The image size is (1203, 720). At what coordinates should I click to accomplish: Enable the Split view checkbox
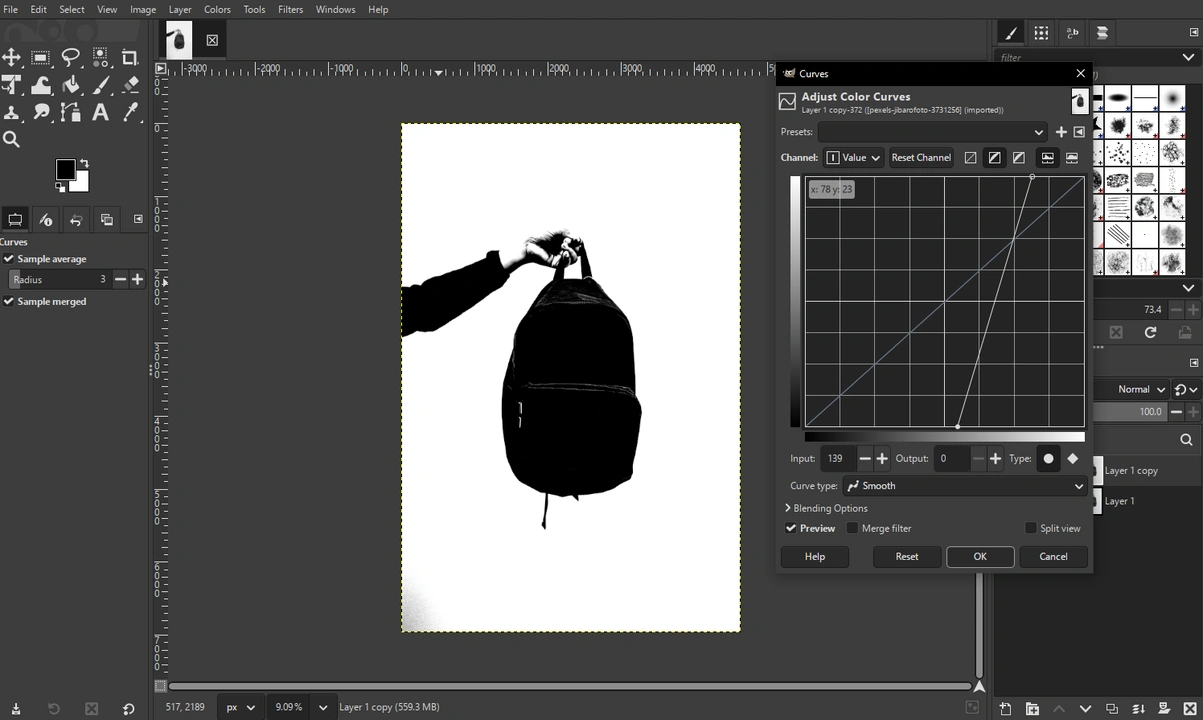pos(1030,528)
